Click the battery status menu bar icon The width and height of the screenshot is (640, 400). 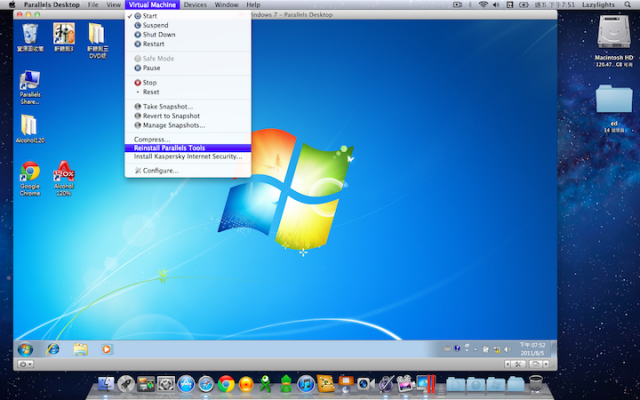(524, 5)
